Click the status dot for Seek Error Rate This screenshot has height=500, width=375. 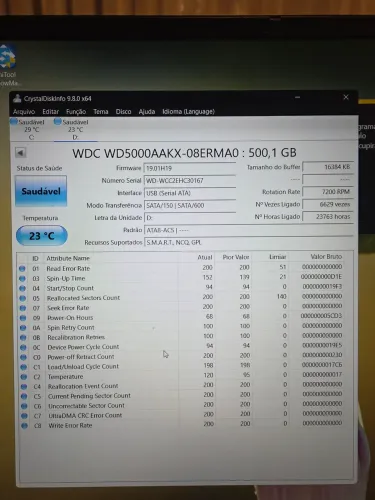coord(23,308)
